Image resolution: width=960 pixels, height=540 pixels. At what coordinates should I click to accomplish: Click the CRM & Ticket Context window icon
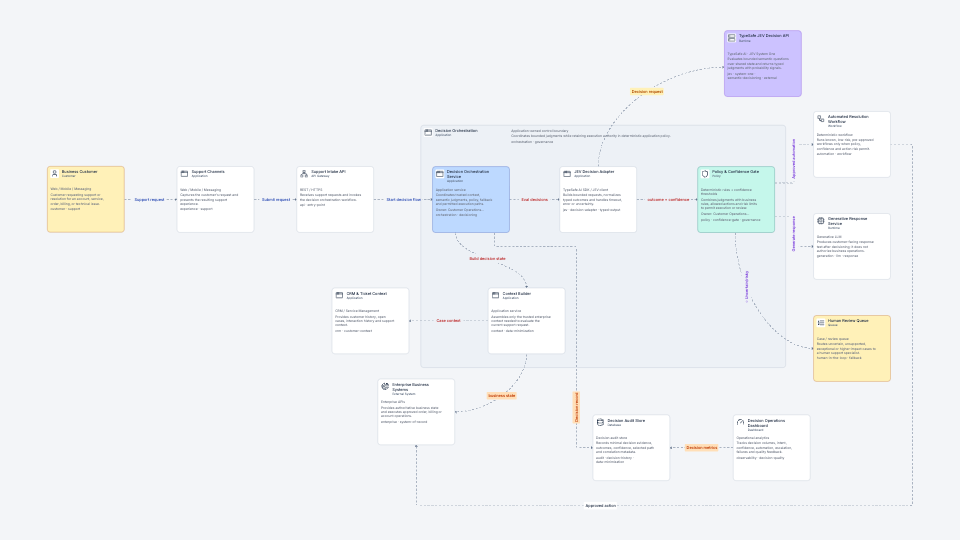339,295
